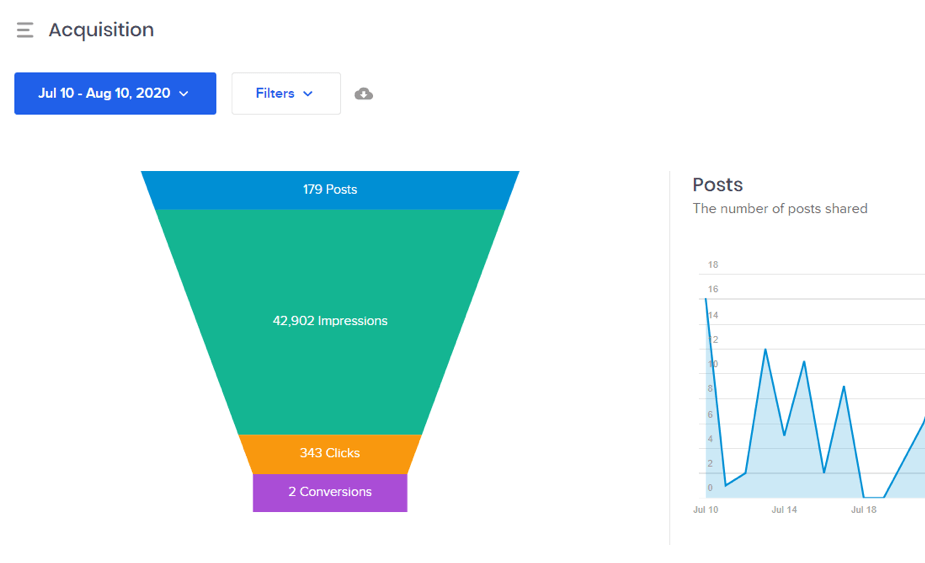The image size is (925, 563).
Task: Select the 343 Clicks funnel segment
Action: tap(330, 453)
